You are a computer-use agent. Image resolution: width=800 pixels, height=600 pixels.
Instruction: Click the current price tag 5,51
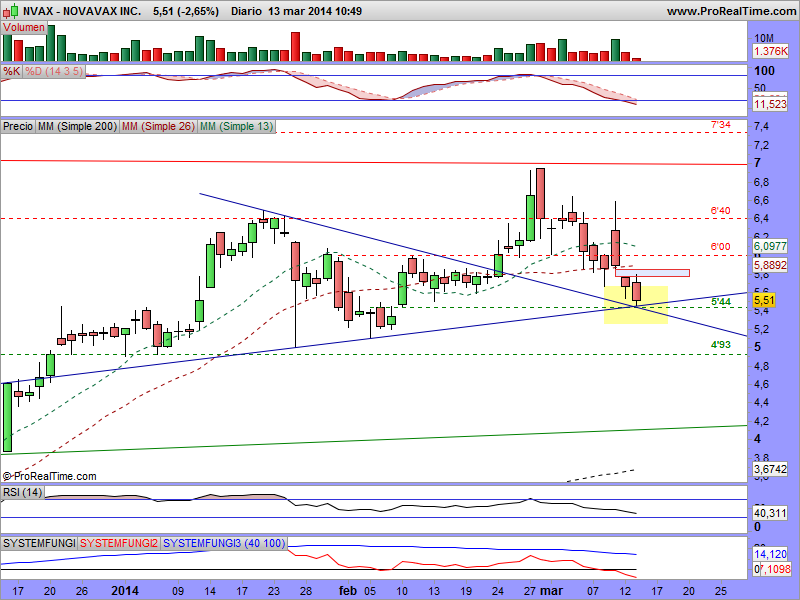coord(764,300)
